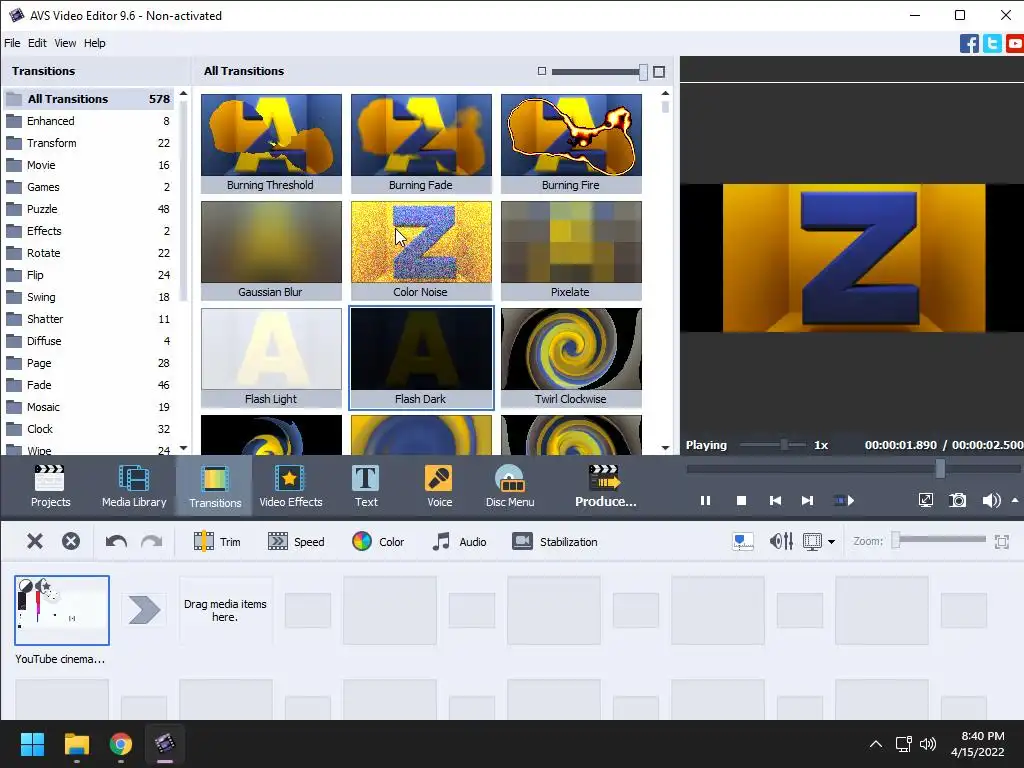The height and width of the screenshot is (768, 1024).
Task: Open File Explorer from taskbar
Action: point(76,744)
